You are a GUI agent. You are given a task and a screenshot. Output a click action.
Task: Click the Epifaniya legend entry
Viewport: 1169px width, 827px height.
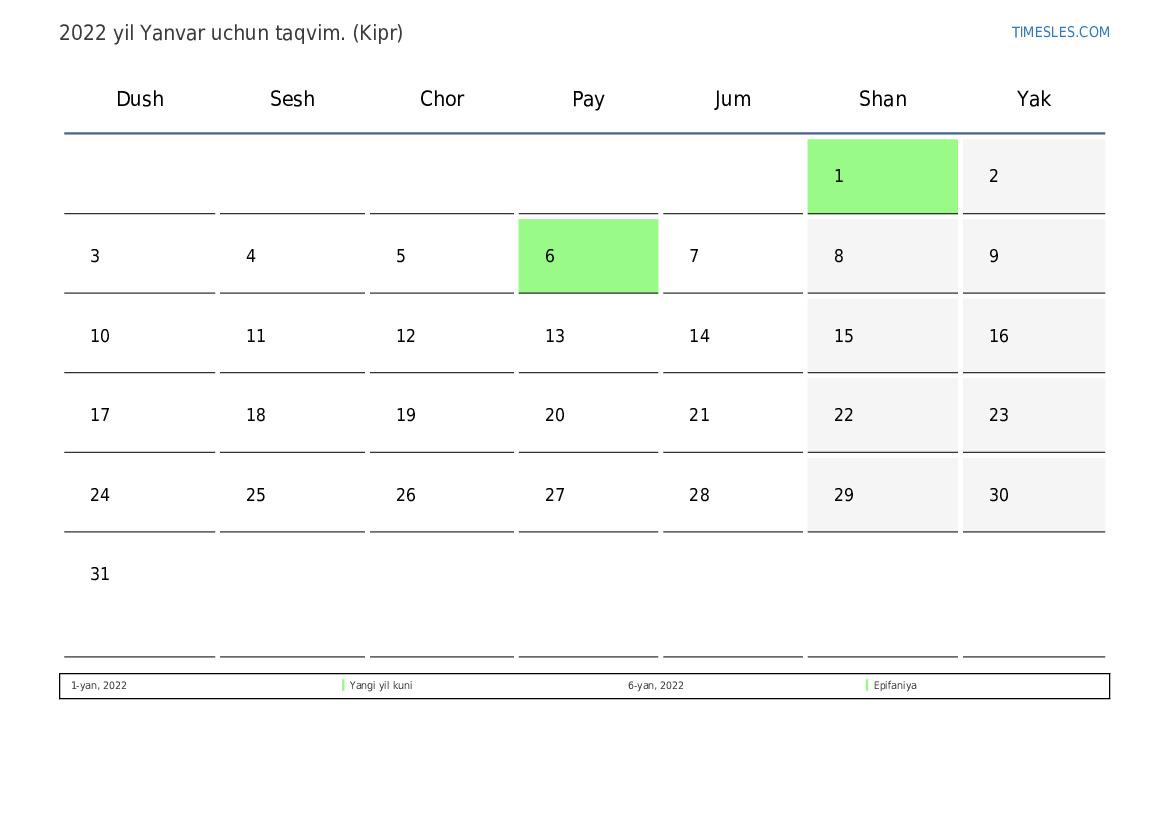(x=894, y=686)
